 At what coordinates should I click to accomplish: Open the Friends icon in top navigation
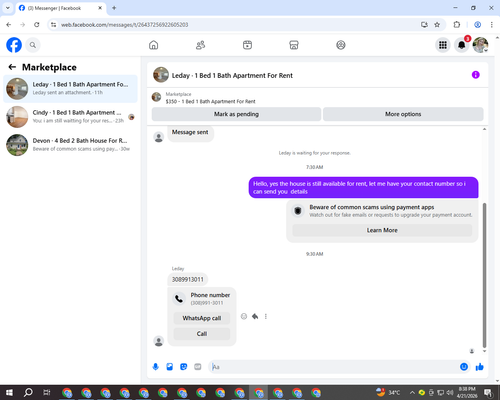click(x=200, y=45)
